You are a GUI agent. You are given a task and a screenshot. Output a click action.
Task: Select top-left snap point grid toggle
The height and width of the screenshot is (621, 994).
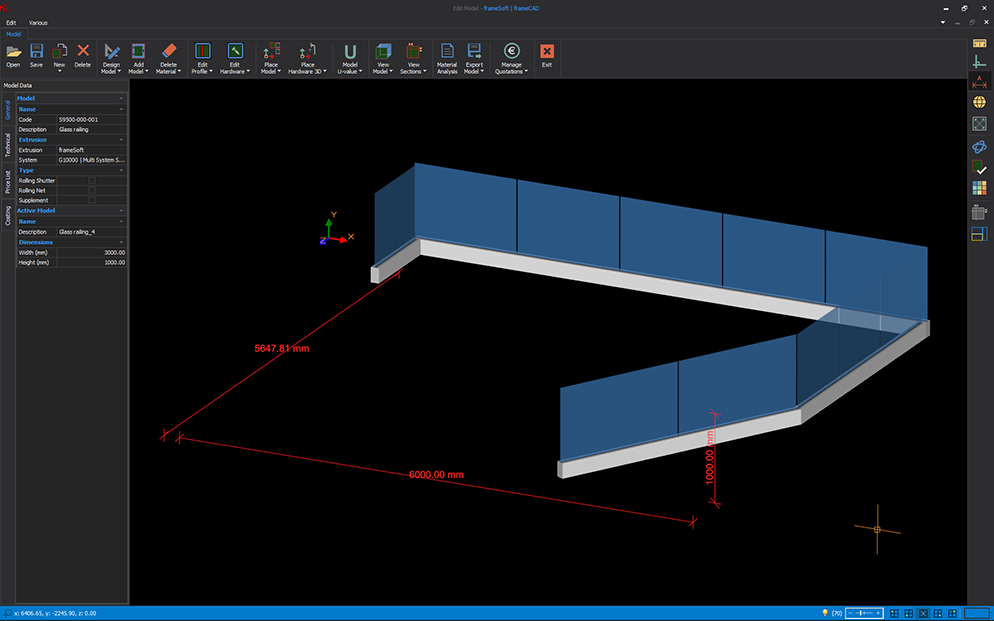894,613
